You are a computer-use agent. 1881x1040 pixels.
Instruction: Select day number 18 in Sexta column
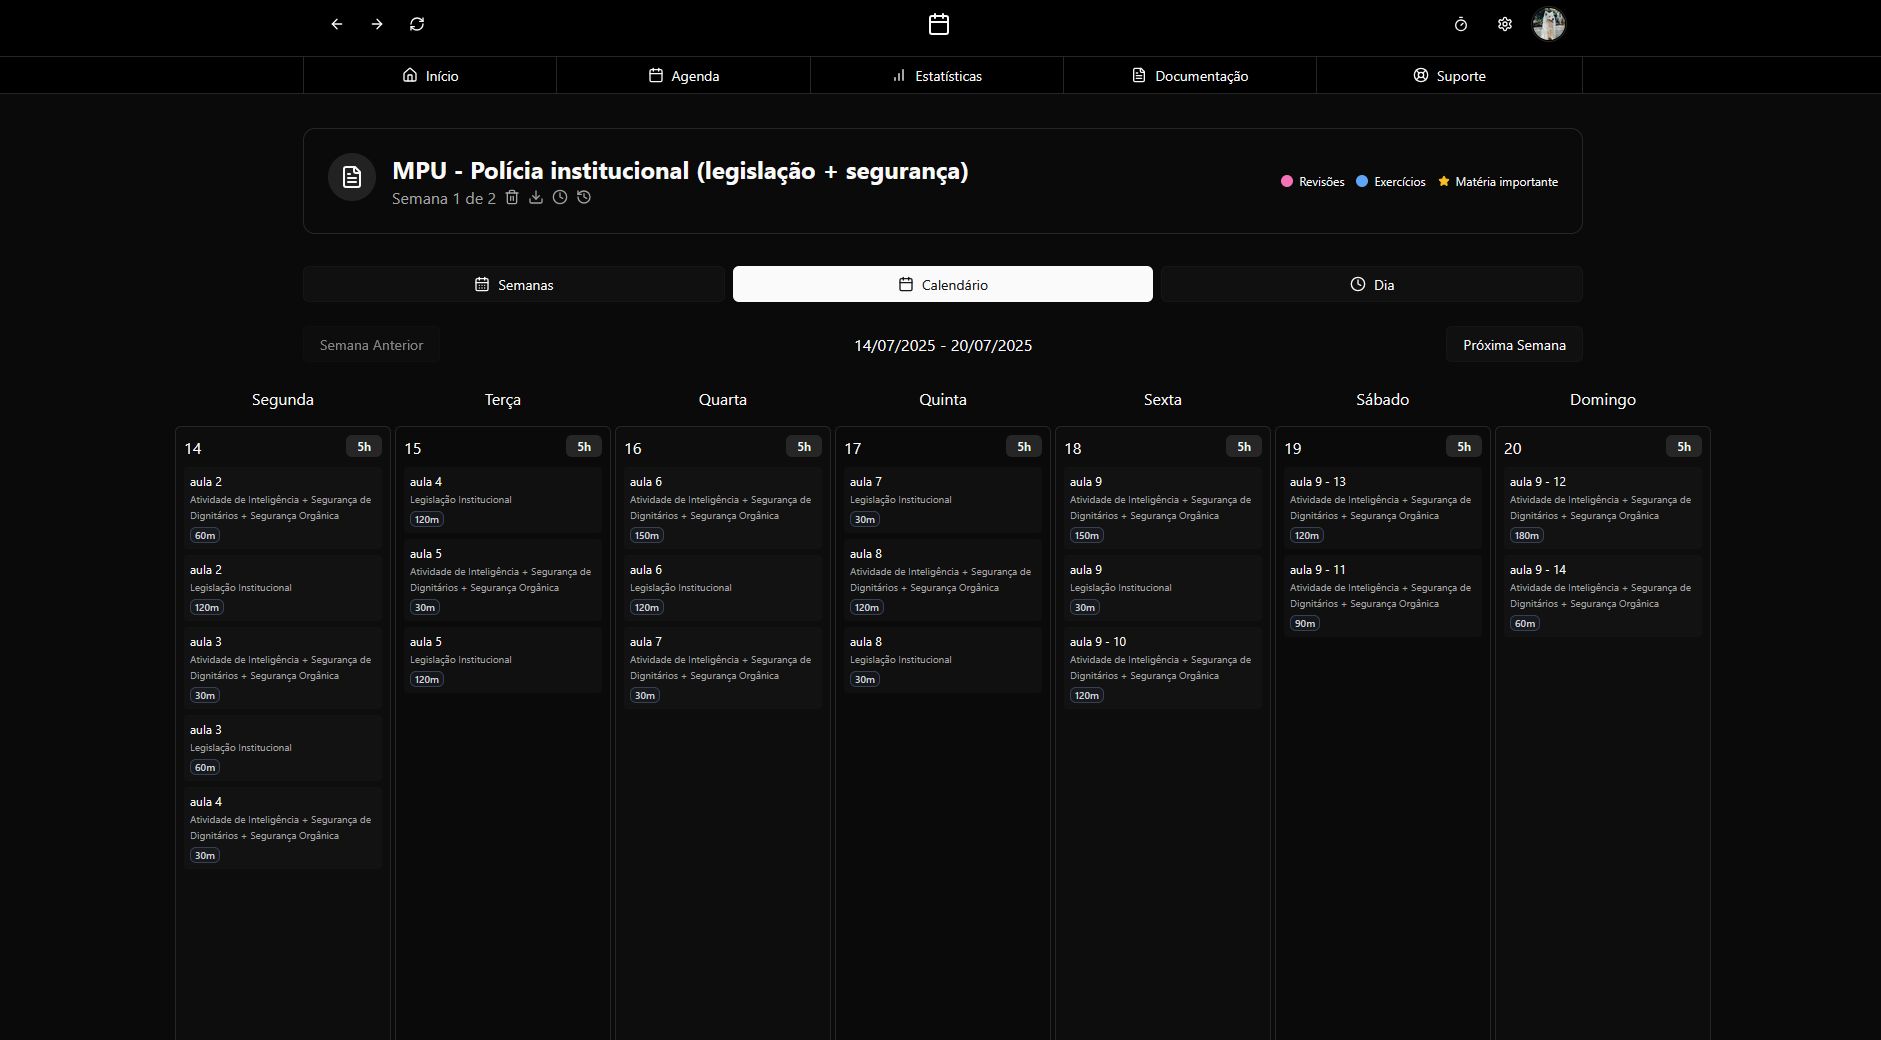point(1073,449)
